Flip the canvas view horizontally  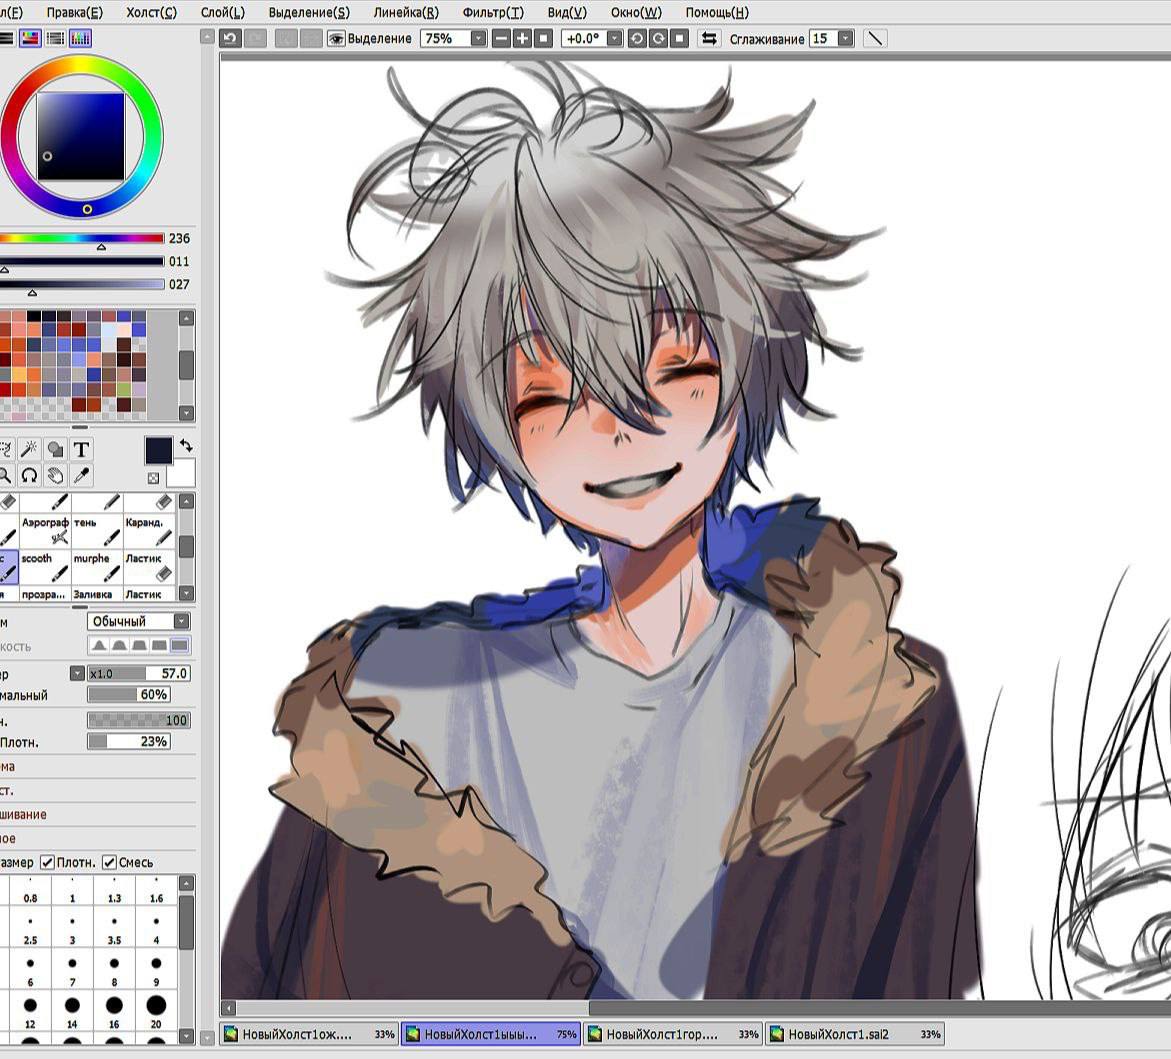tap(709, 38)
